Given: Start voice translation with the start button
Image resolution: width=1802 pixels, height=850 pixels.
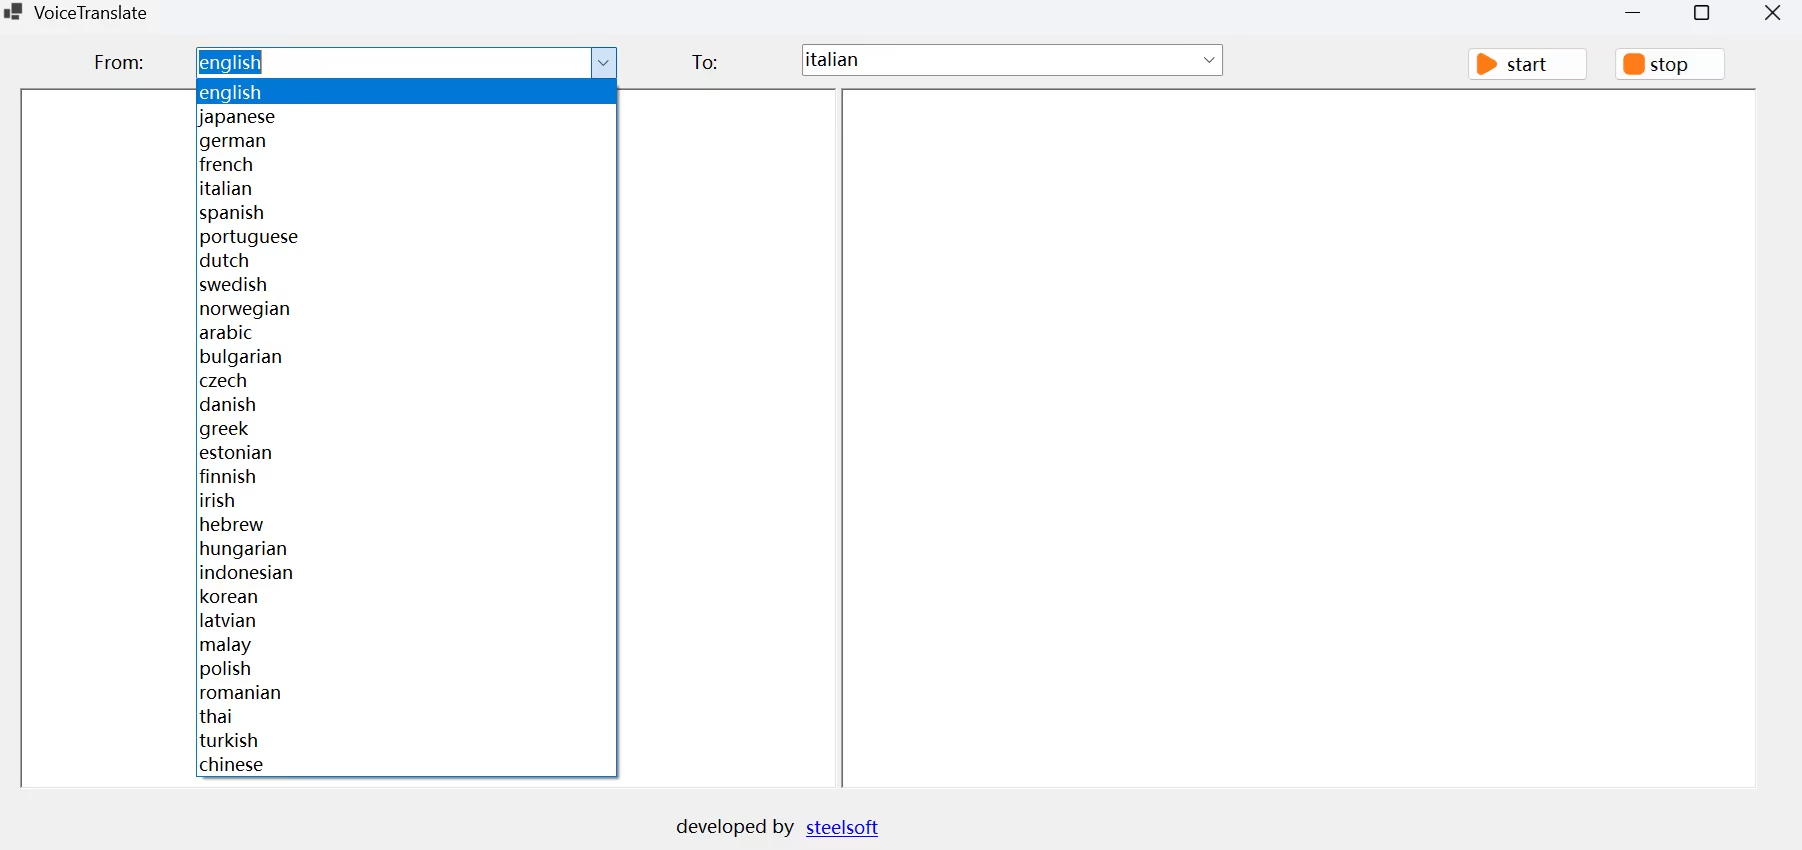Looking at the screenshot, I should [x=1527, y=64].
